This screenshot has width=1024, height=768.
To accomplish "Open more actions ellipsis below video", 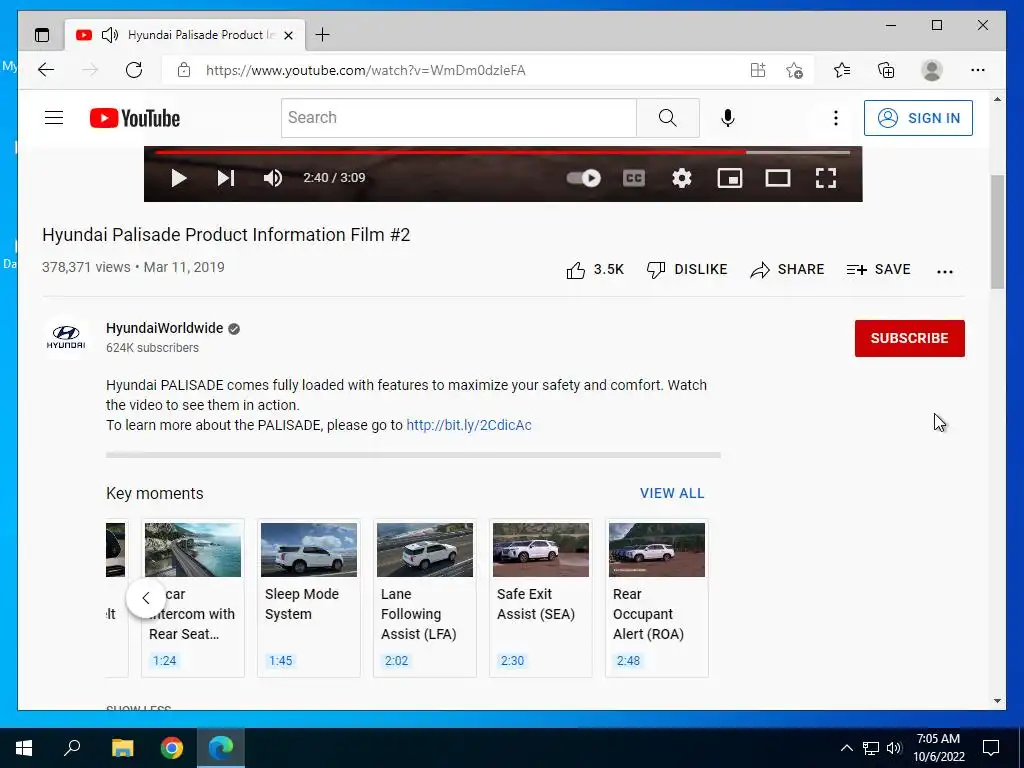I will [945, 272].
